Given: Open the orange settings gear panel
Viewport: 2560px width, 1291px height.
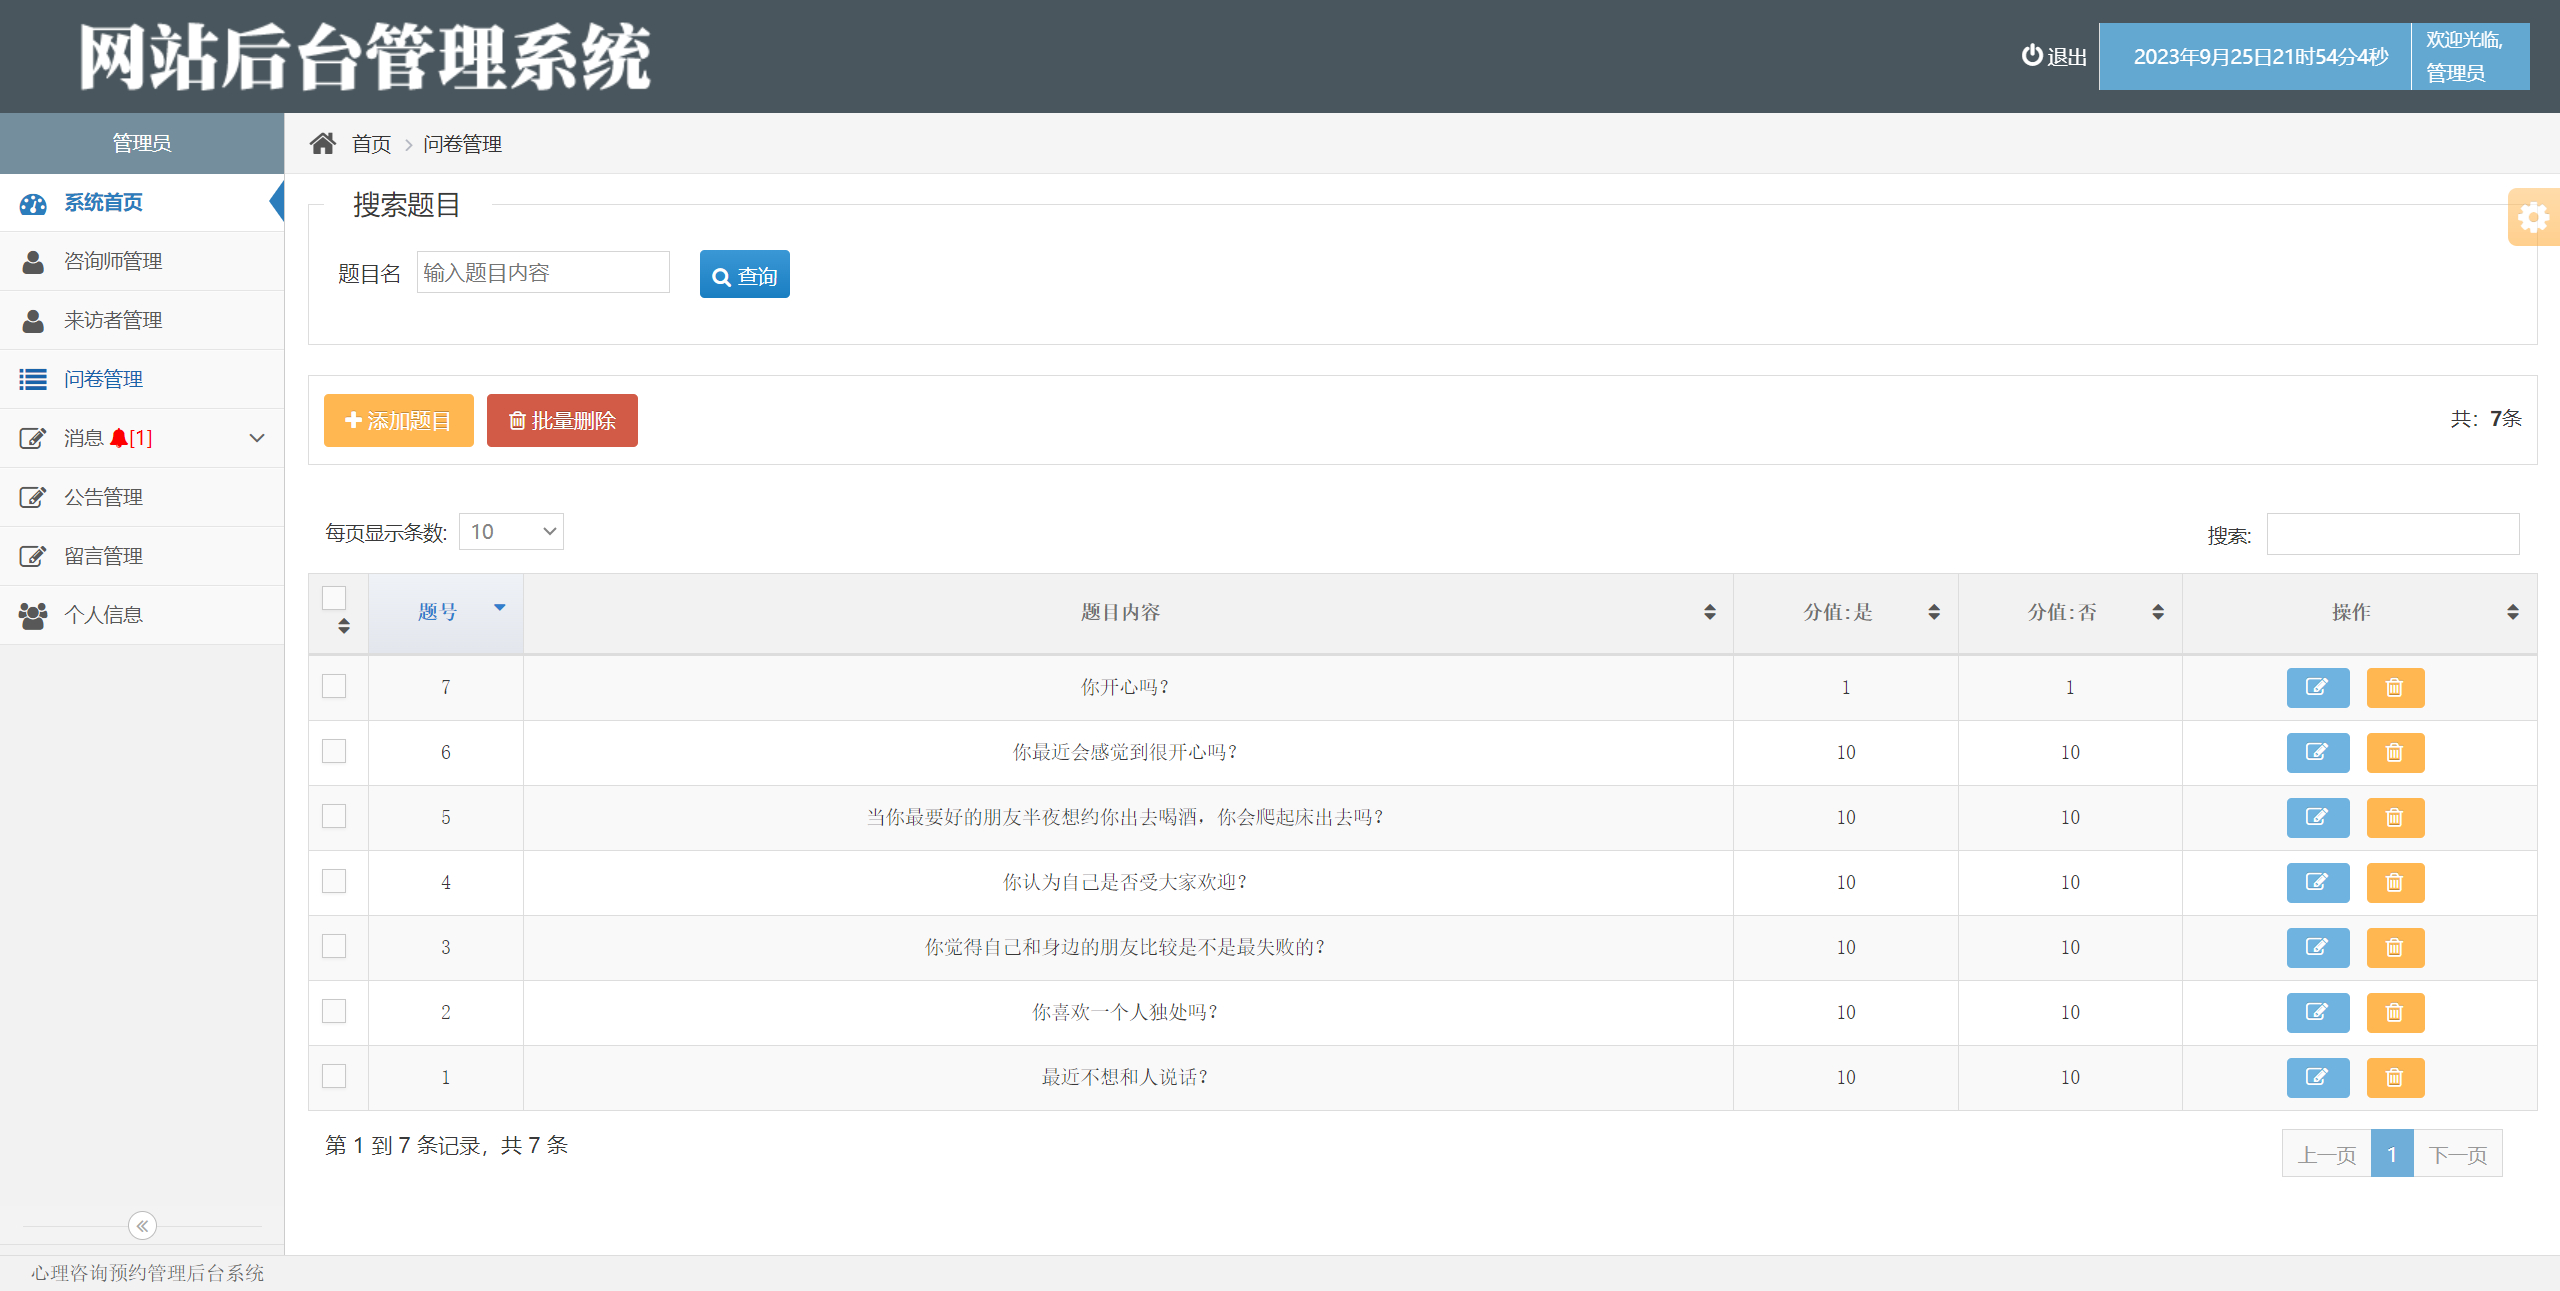Looking at the screenshot, I should coord(2533,217).
